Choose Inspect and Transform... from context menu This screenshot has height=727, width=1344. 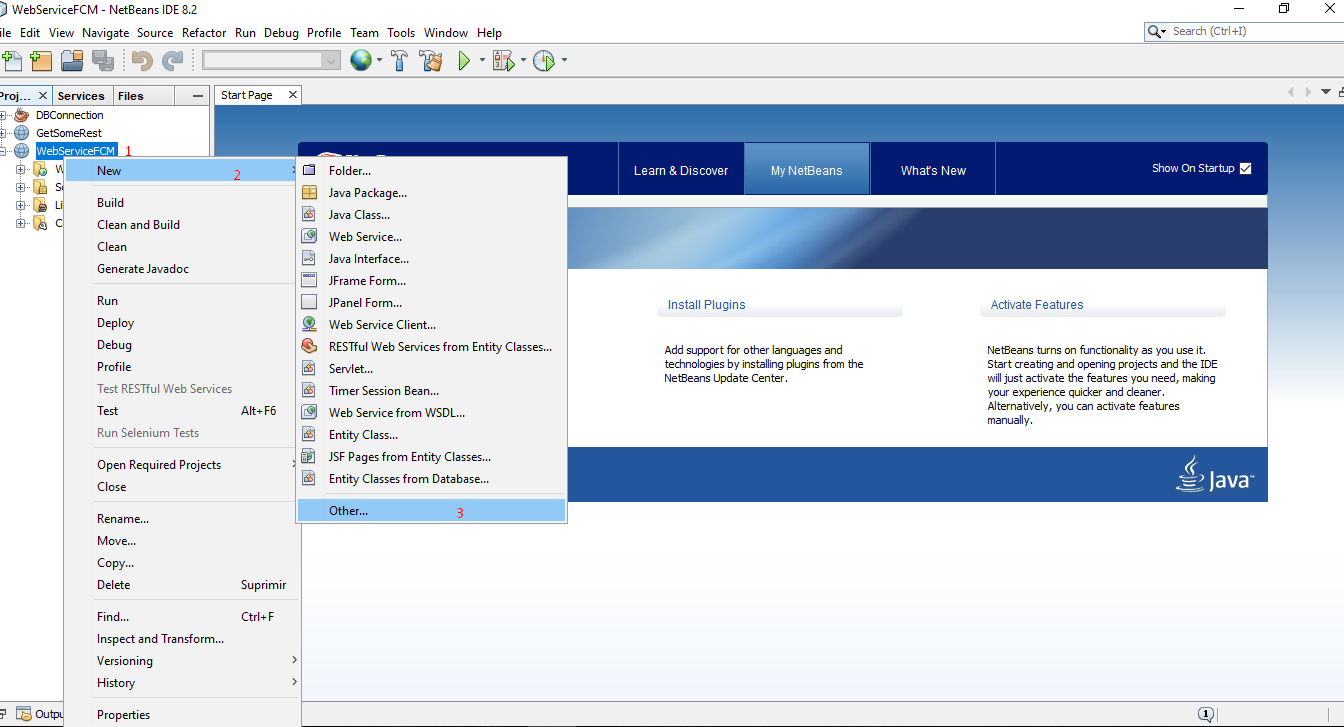(x=181, y=639)
